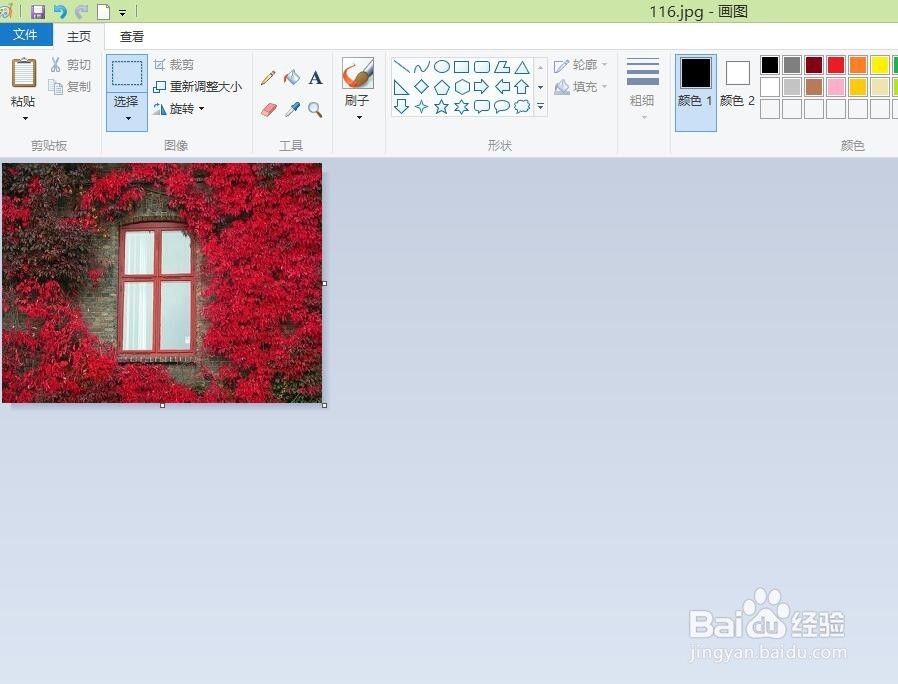Image resolution: width=898 pixels, height=684 pixels.
Task: Click the red ivy window image canvas
Action: click(x=162, y=283)
